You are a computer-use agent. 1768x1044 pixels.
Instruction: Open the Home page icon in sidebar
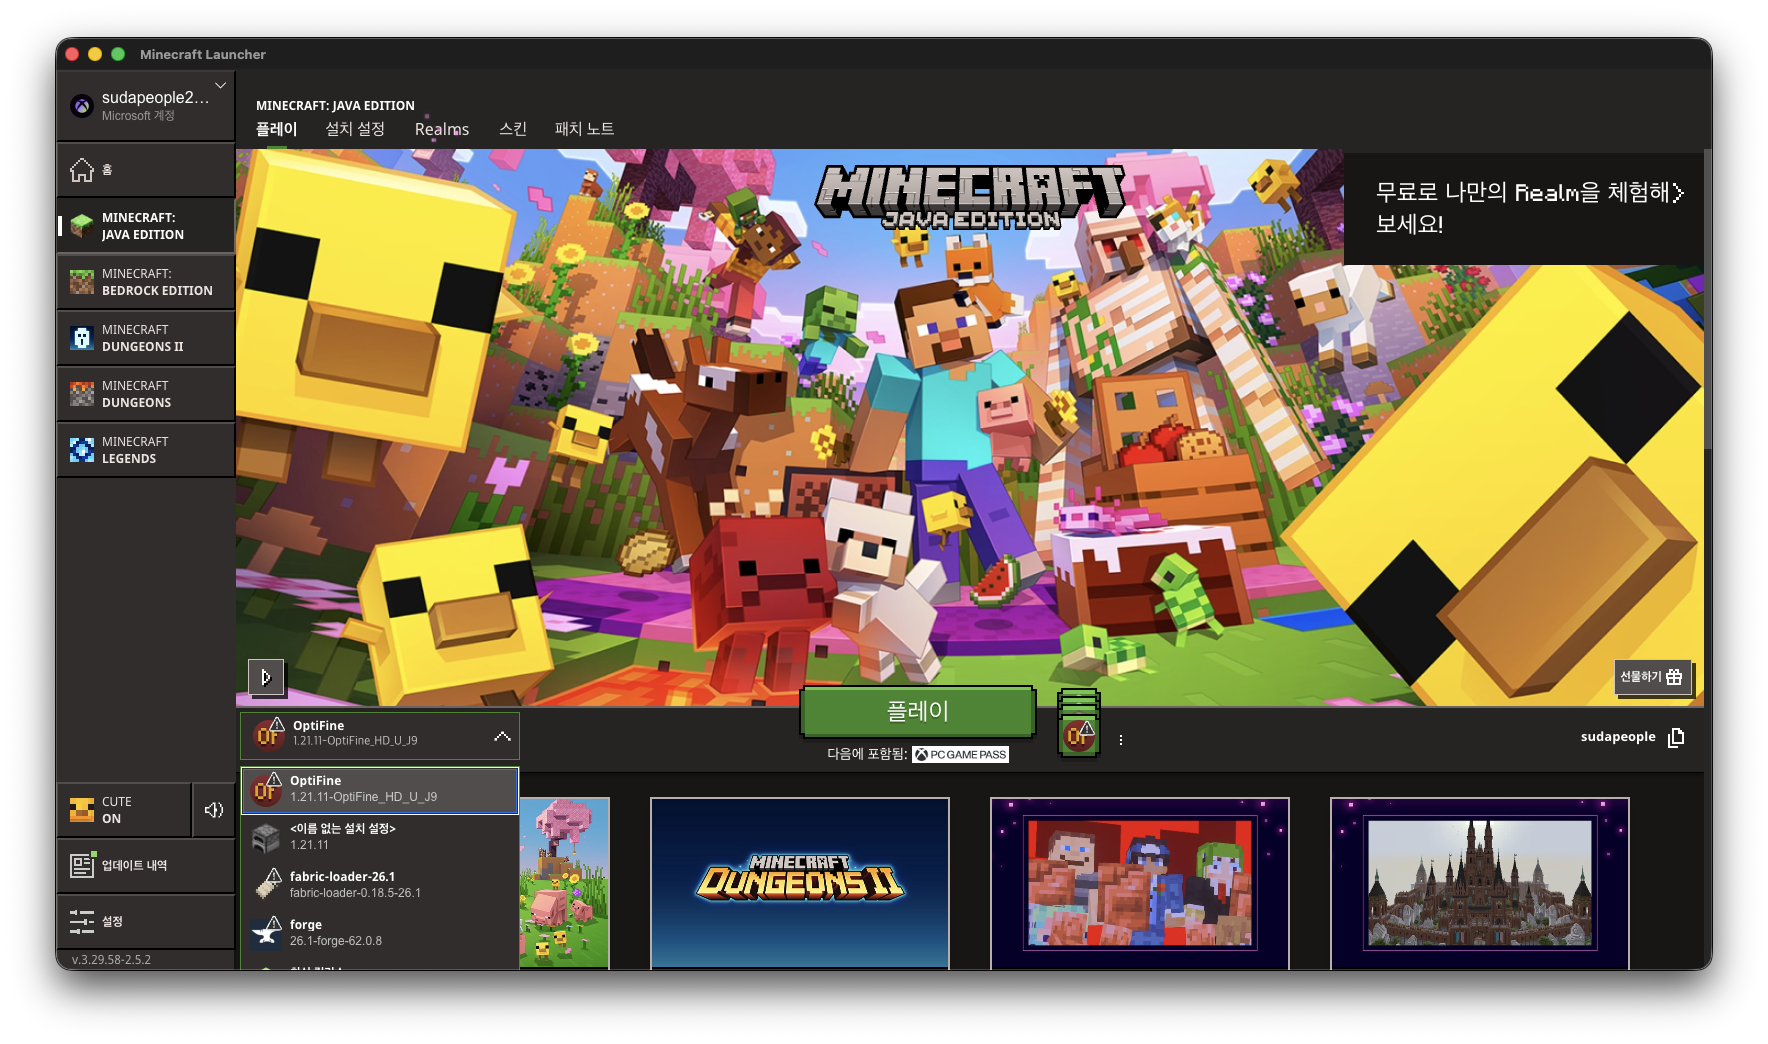point(82,170)
